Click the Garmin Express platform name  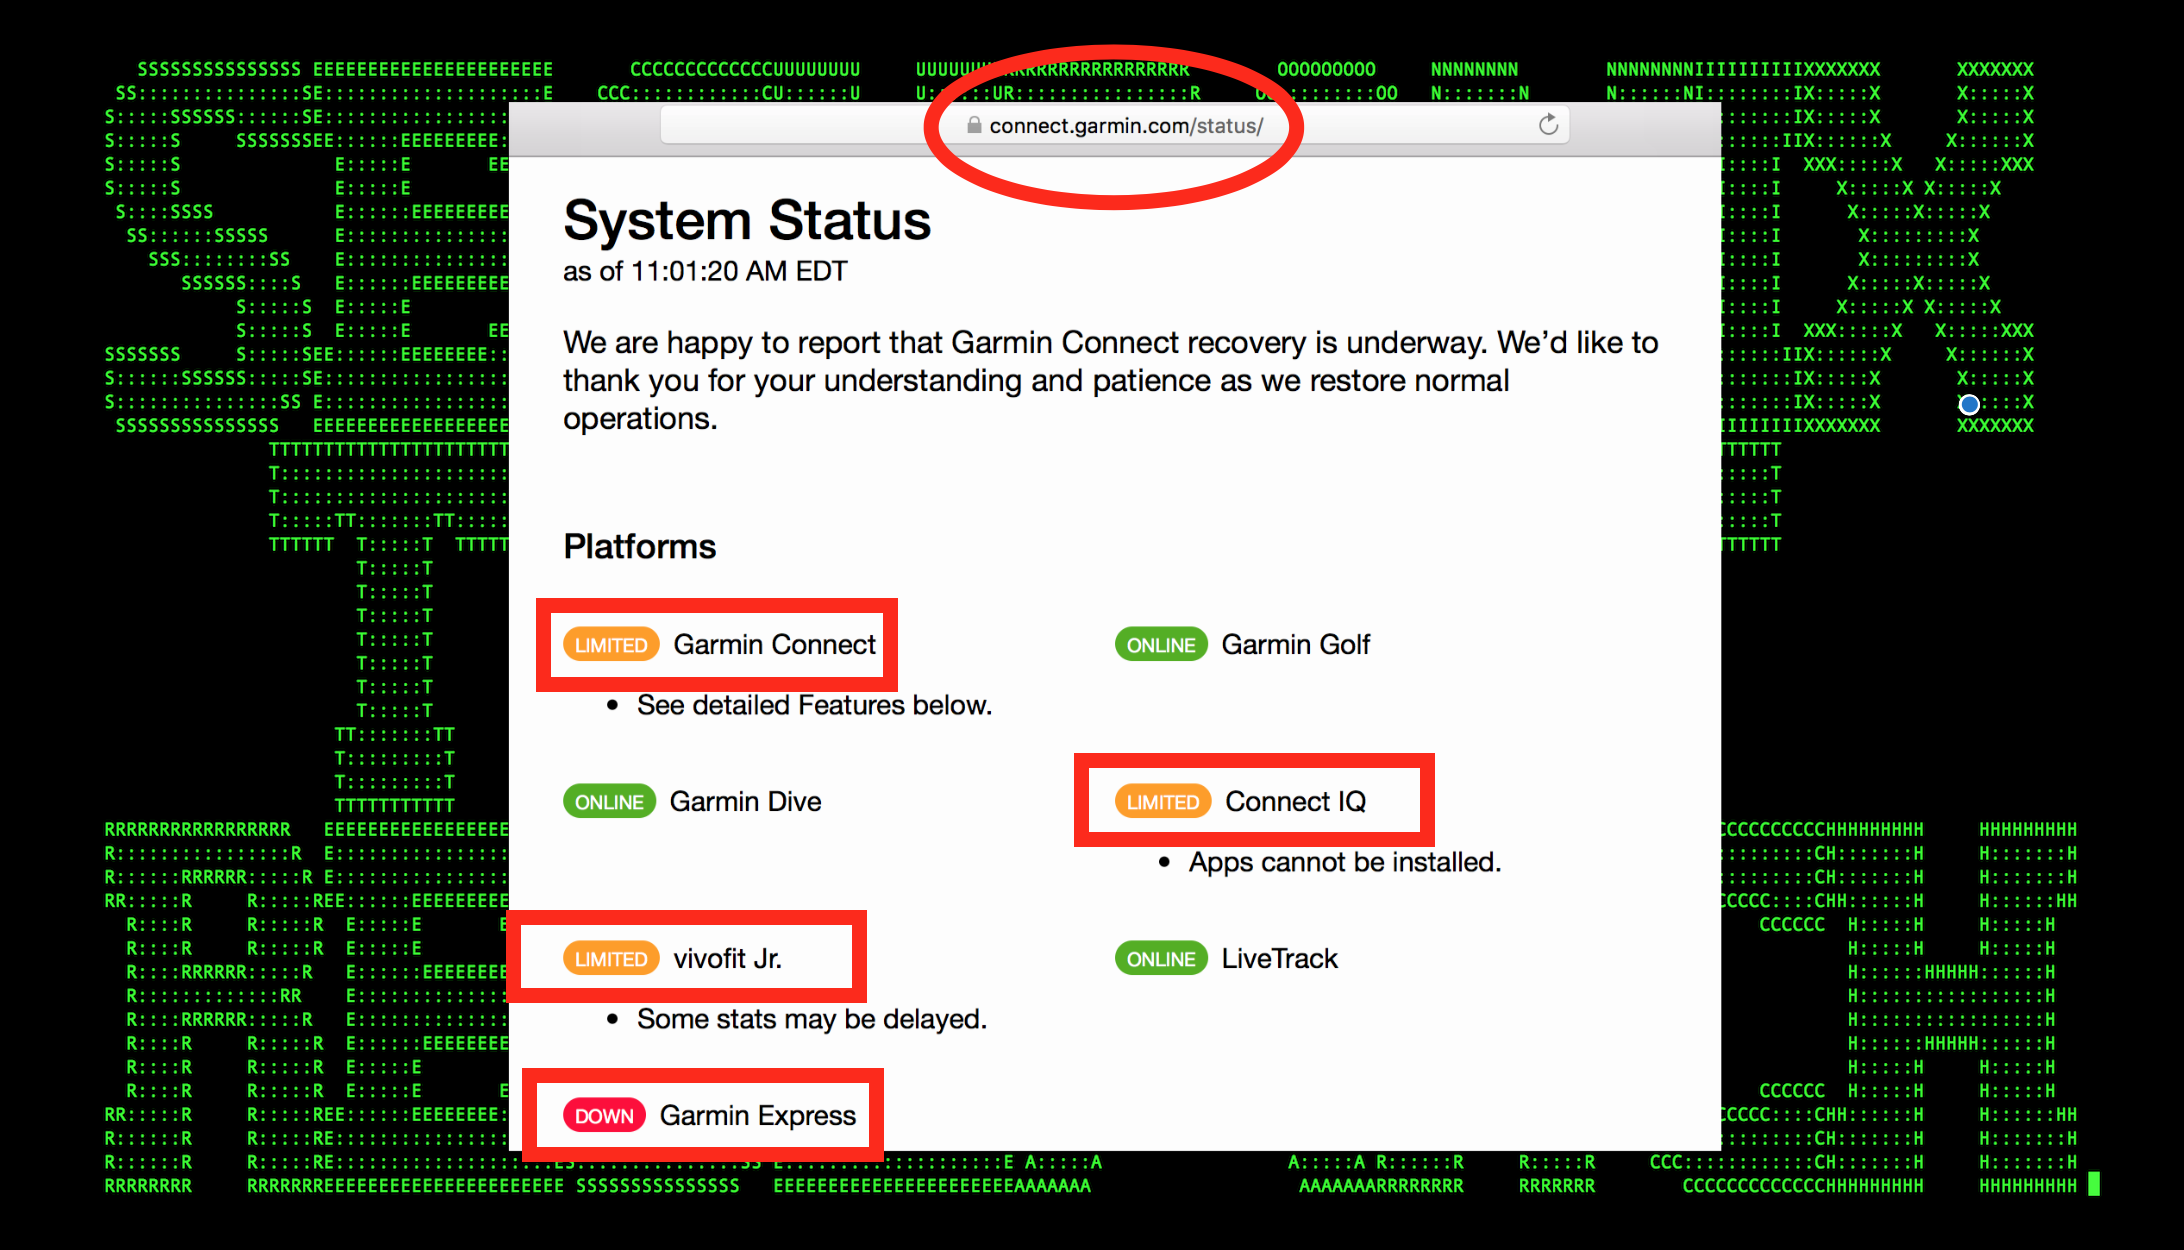[757, 1116]
